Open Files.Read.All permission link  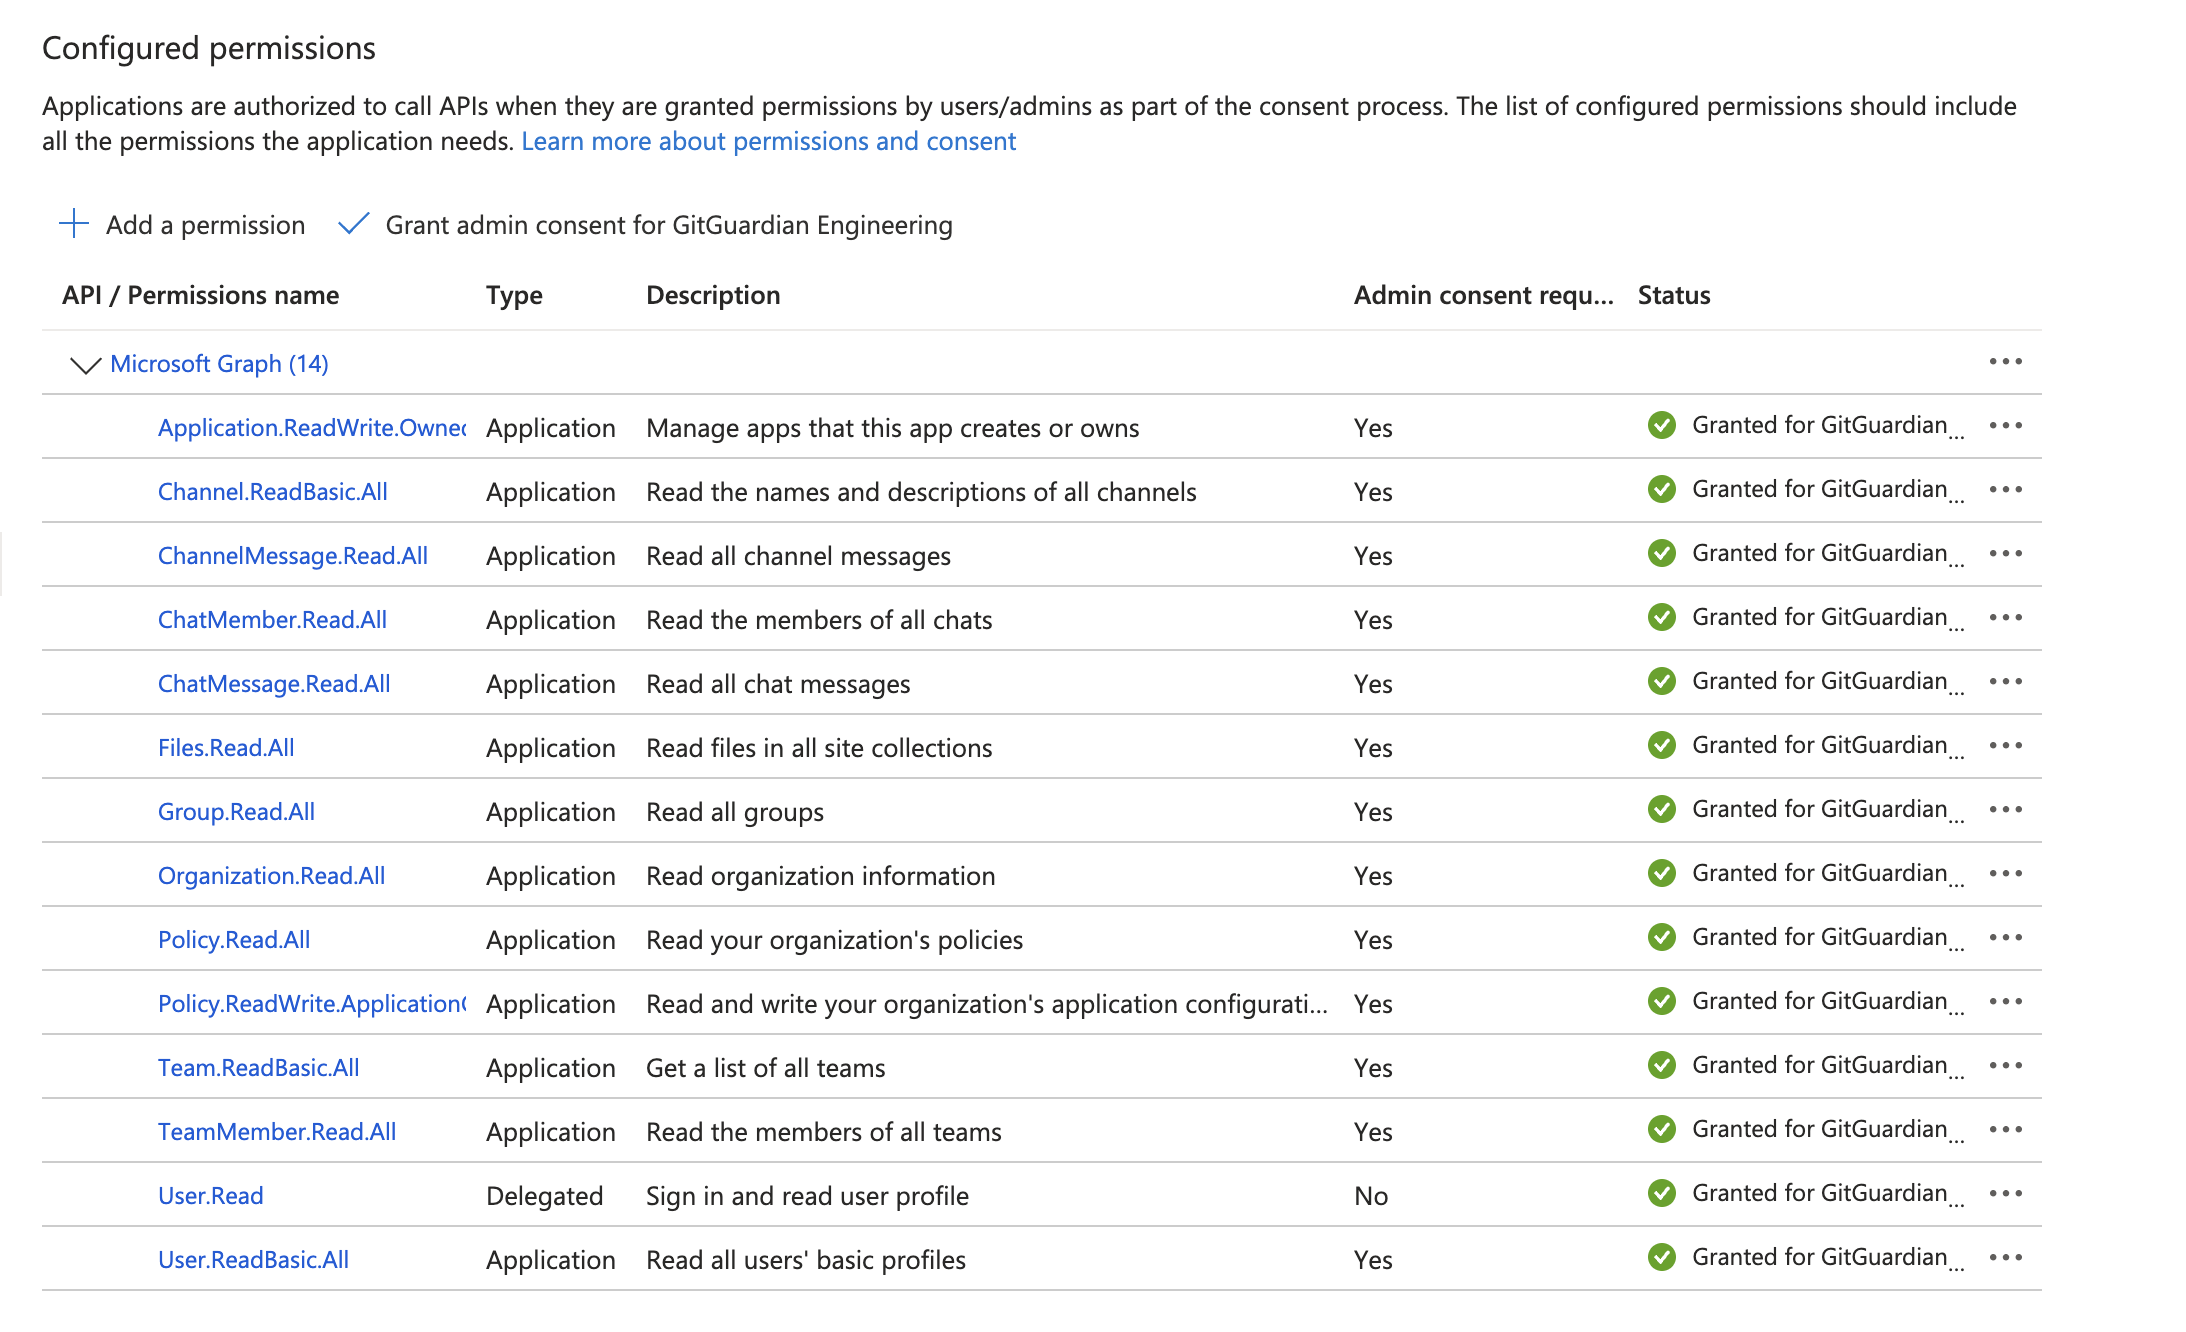[x=226, y=748]
